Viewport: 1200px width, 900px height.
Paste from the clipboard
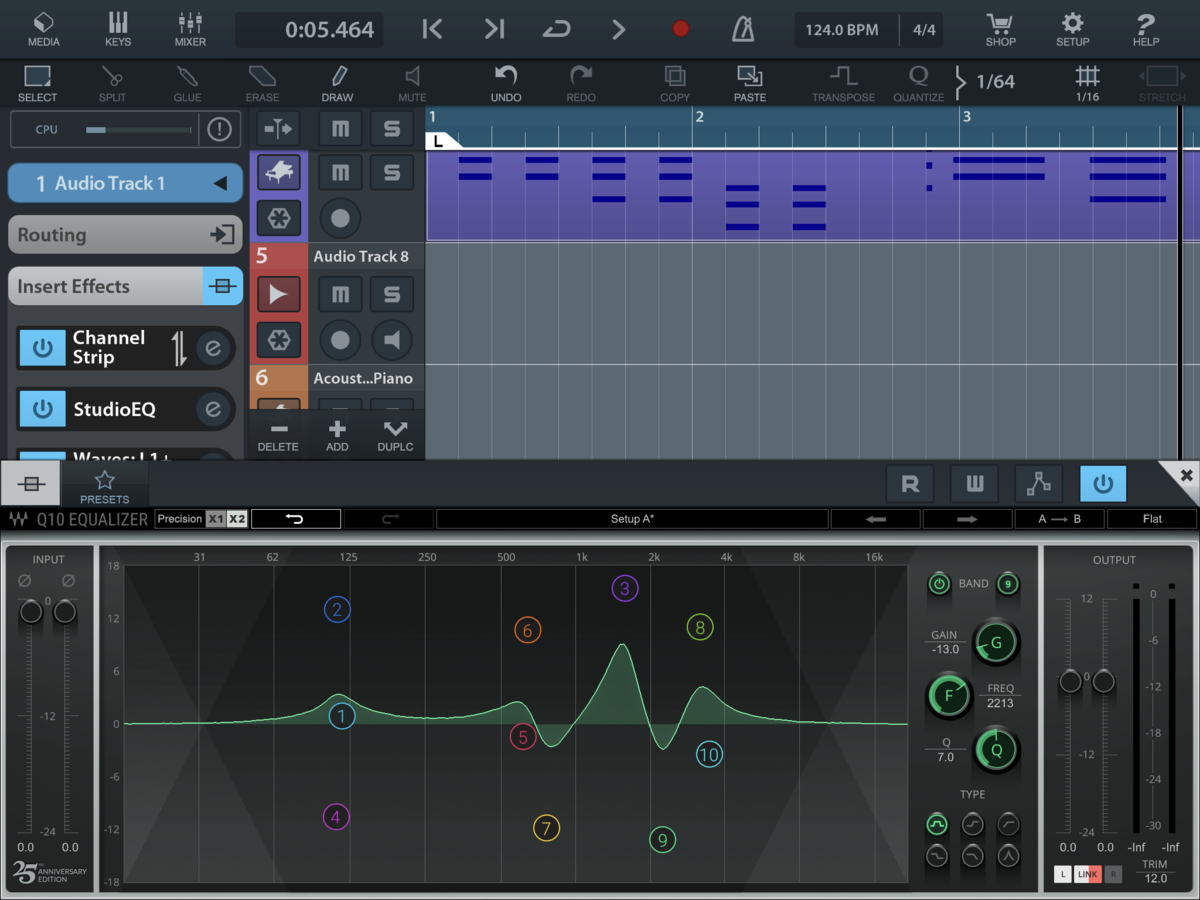coord(750,83)
